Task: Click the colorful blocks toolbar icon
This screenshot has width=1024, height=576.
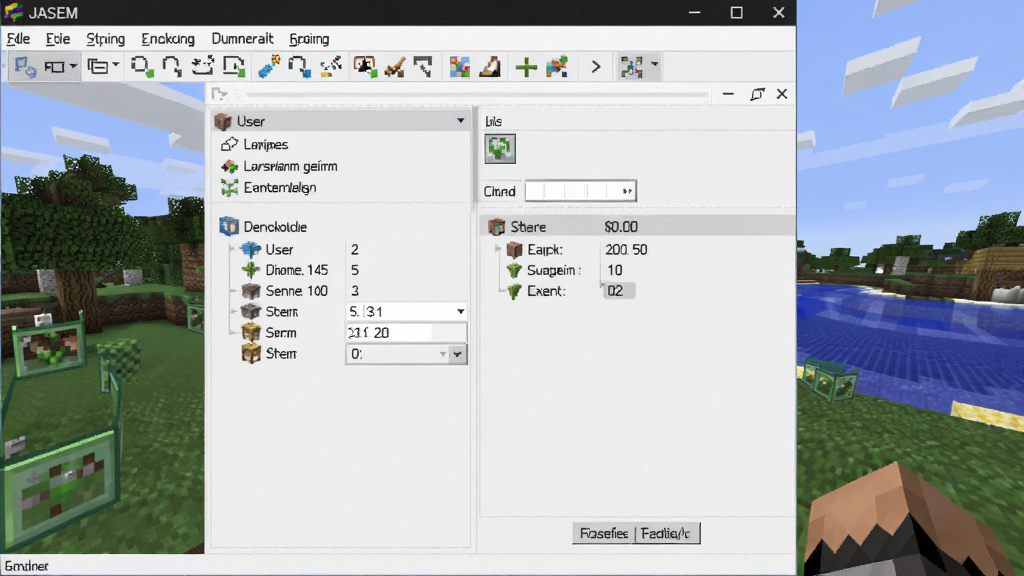Action: coord(460,67)
